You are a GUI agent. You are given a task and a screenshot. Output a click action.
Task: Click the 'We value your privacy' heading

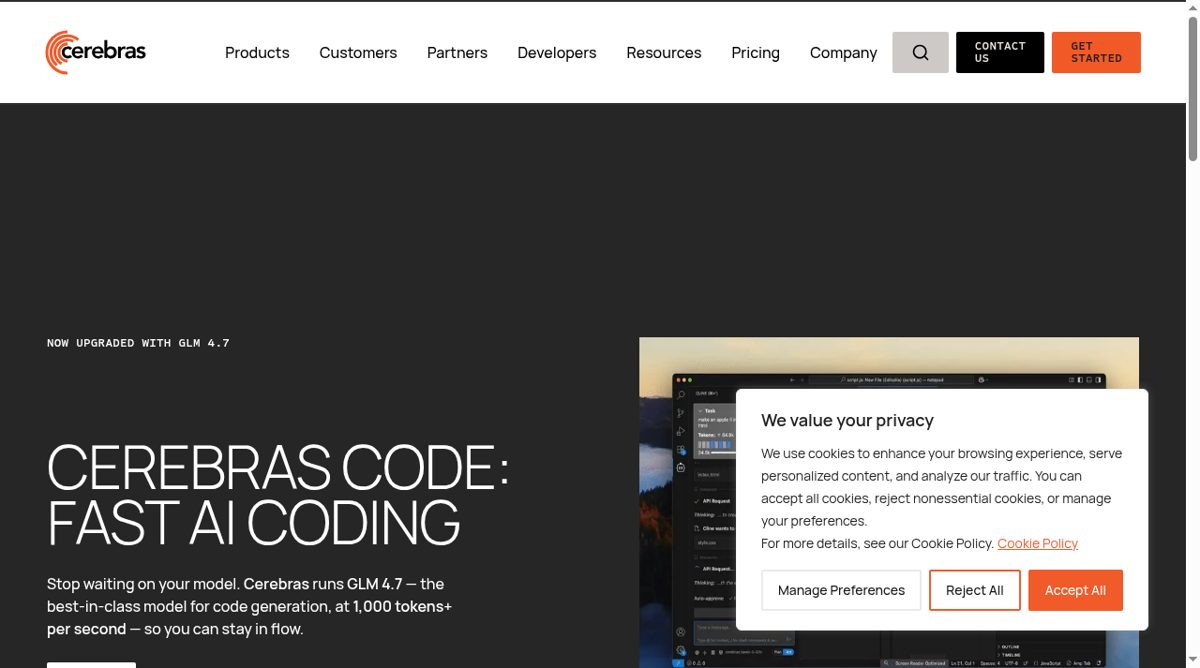847,420
